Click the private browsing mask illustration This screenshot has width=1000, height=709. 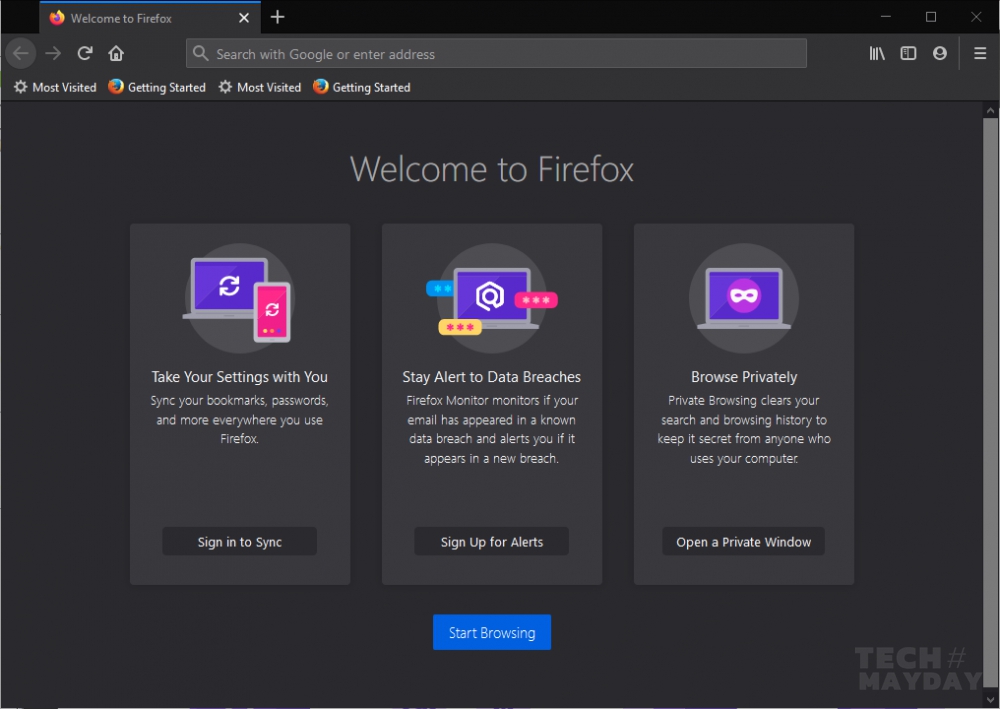(744, 298)
